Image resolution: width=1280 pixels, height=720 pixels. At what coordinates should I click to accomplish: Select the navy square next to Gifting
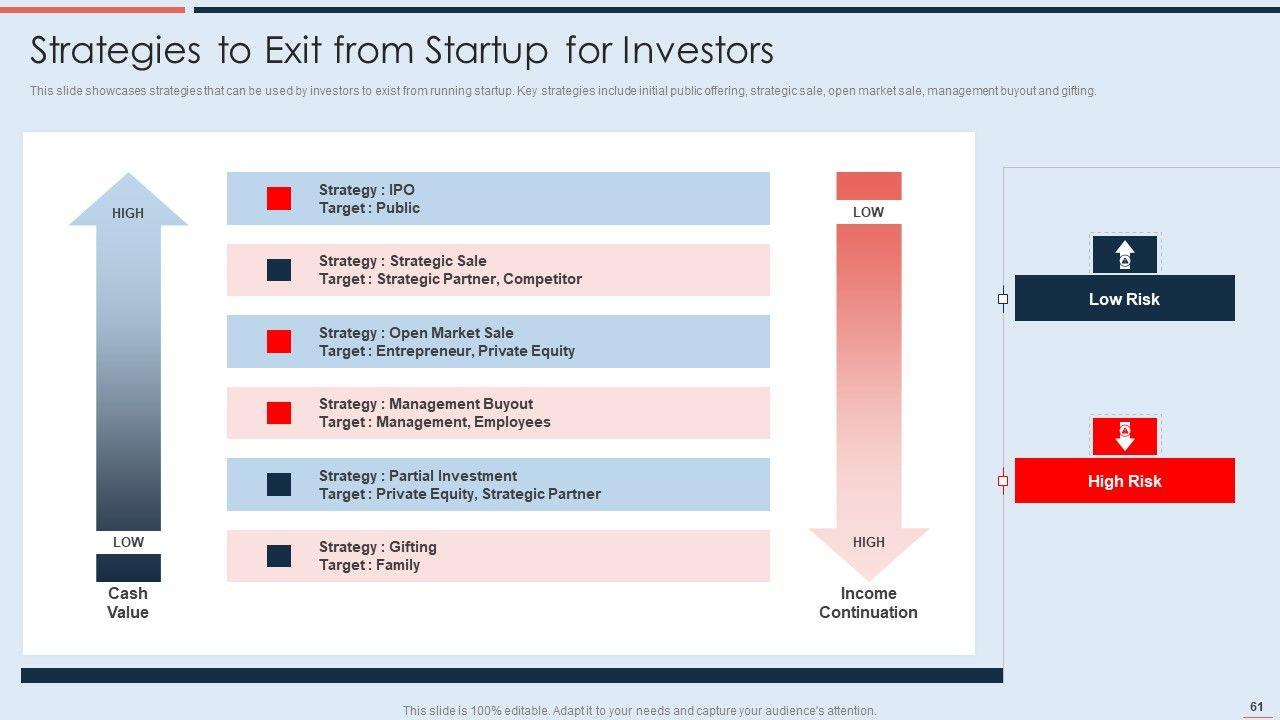pyautogui.click(x=279, y=556)
